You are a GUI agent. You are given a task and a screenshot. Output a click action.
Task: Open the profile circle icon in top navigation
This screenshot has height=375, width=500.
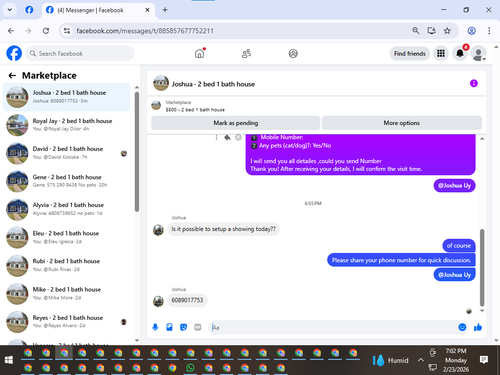pyautogui.click(x=293, y=53)
